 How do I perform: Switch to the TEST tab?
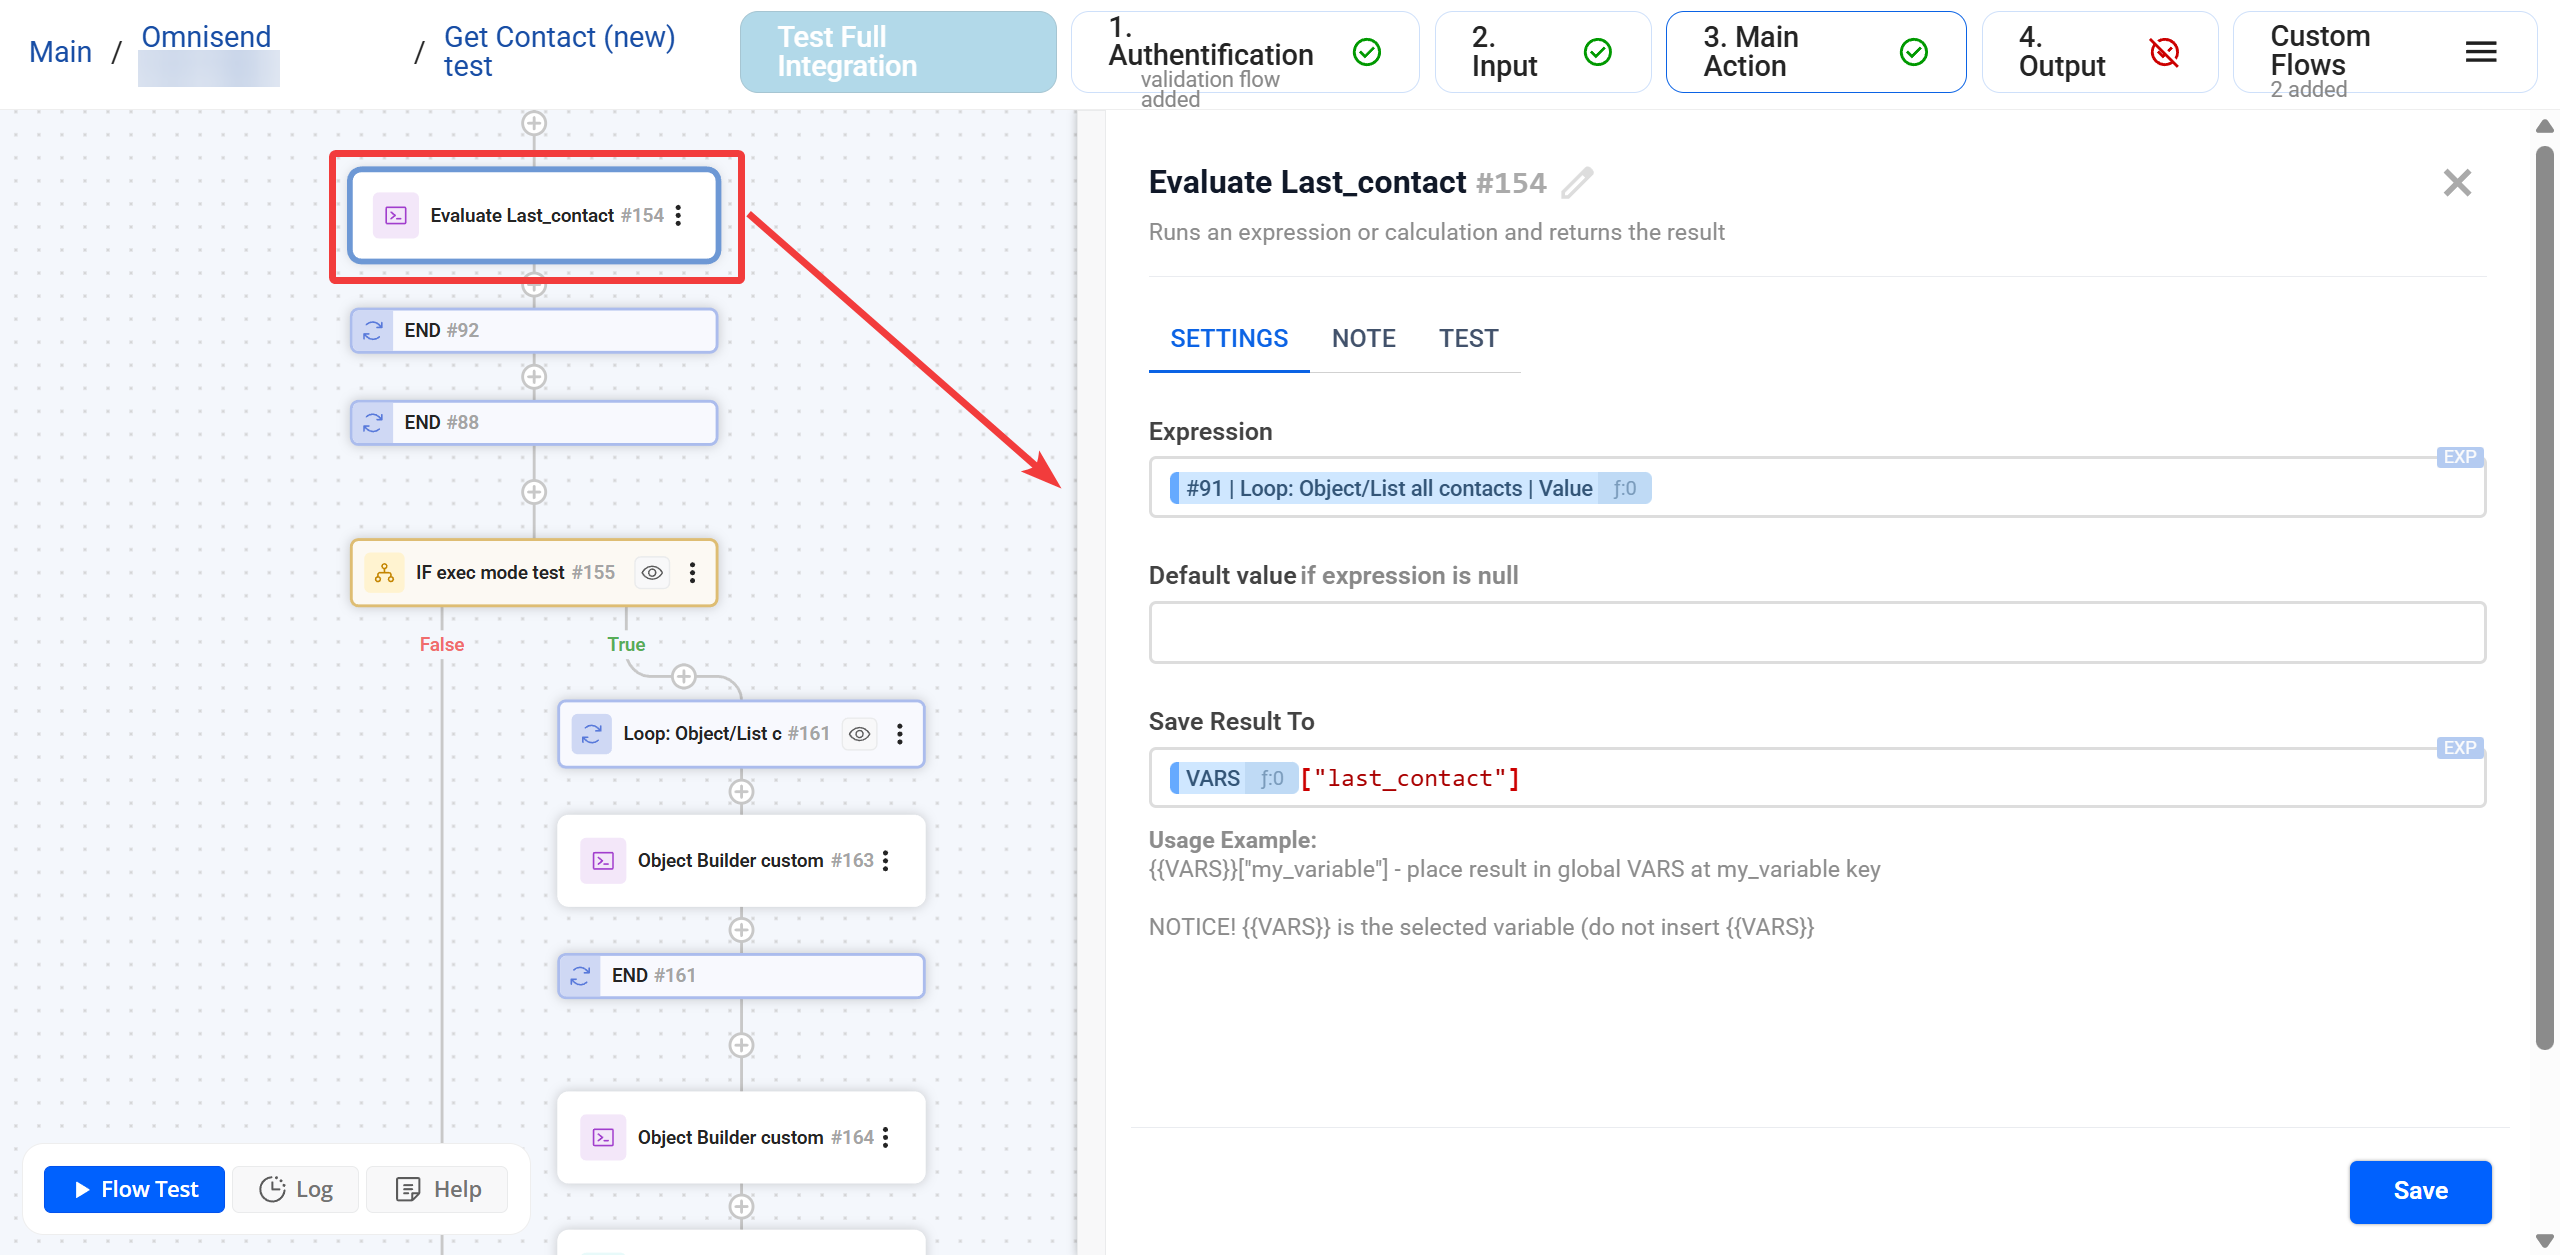point(1469,338)
